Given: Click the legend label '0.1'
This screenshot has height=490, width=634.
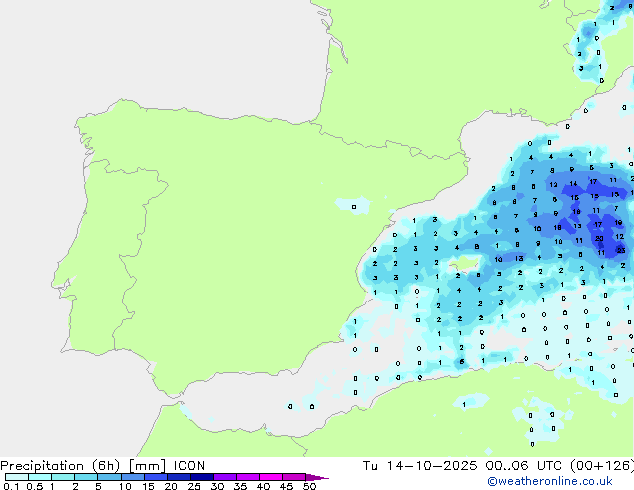Looking at the screenshot, I should pyautogui.click(x=11, y=486).
